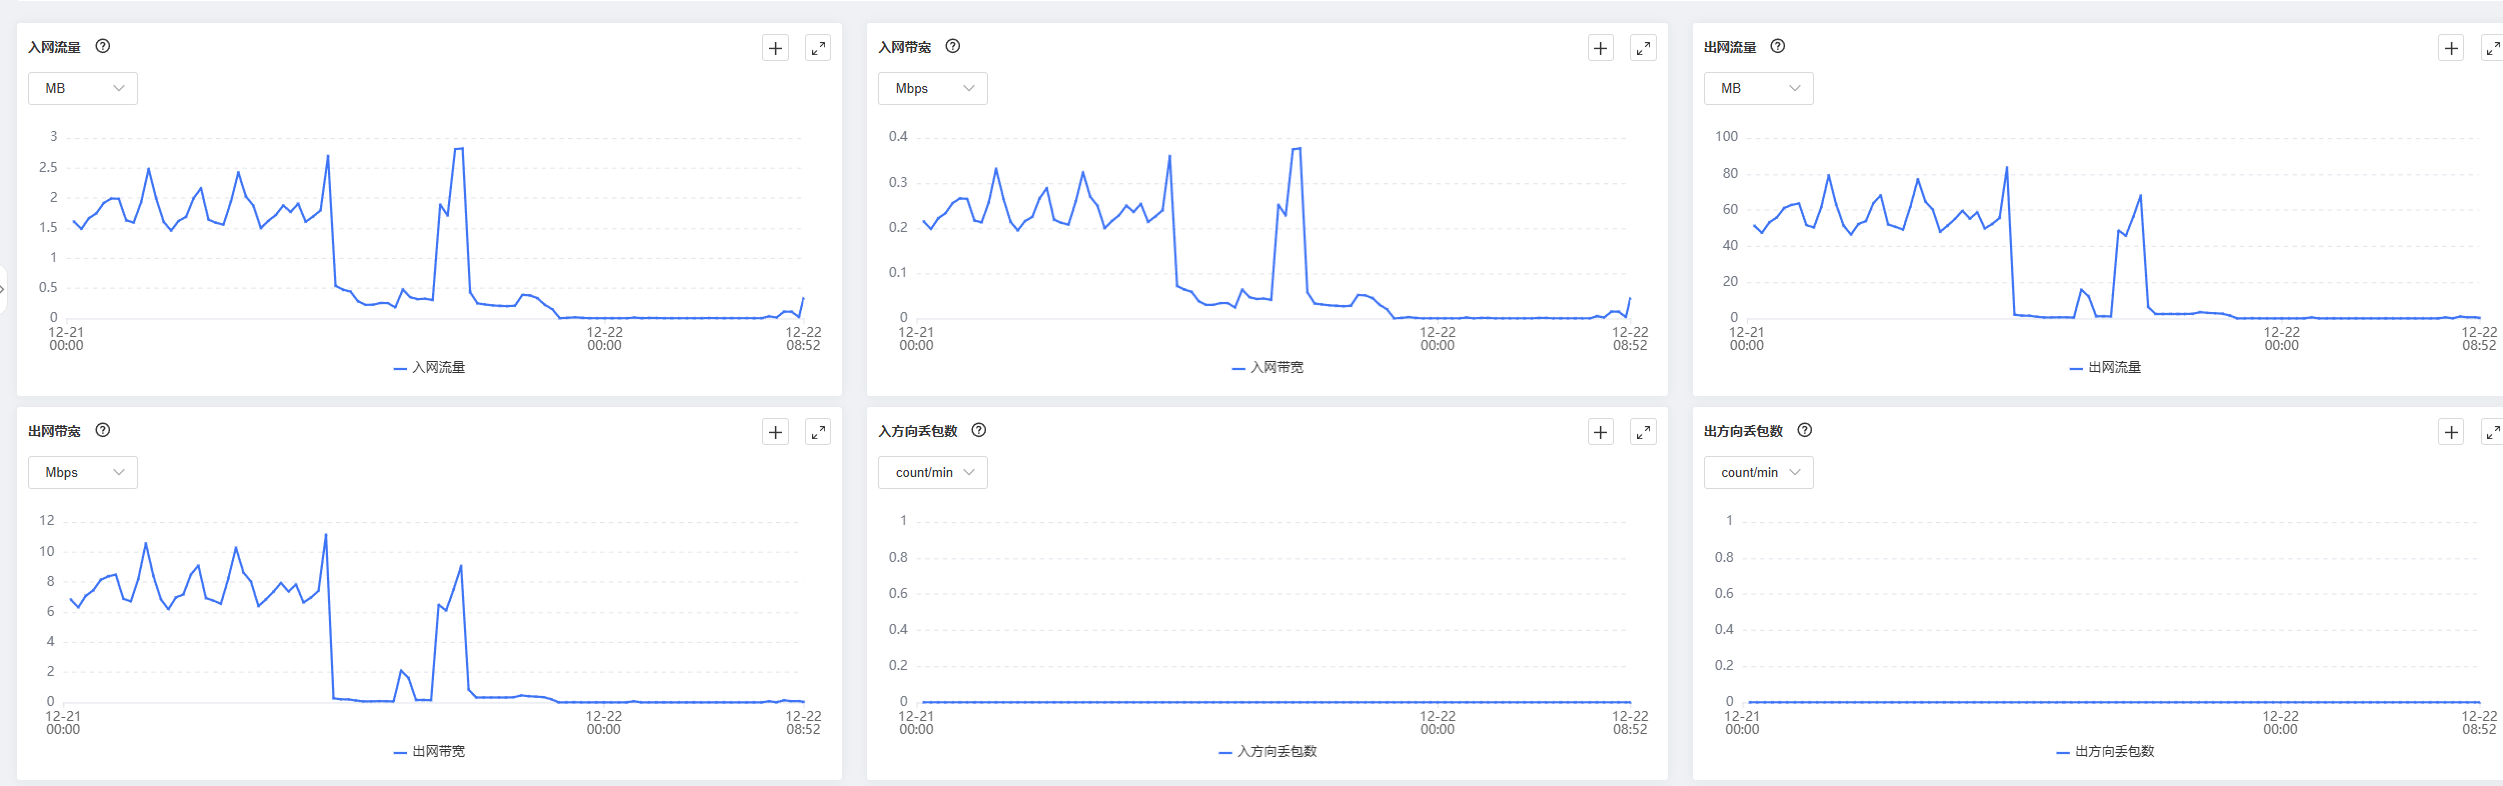Image resolution: width=2503 pixels, height=786 pixels.
Task: Click the plus icon on 出网流量 panel
Action: coord(2450,48)
